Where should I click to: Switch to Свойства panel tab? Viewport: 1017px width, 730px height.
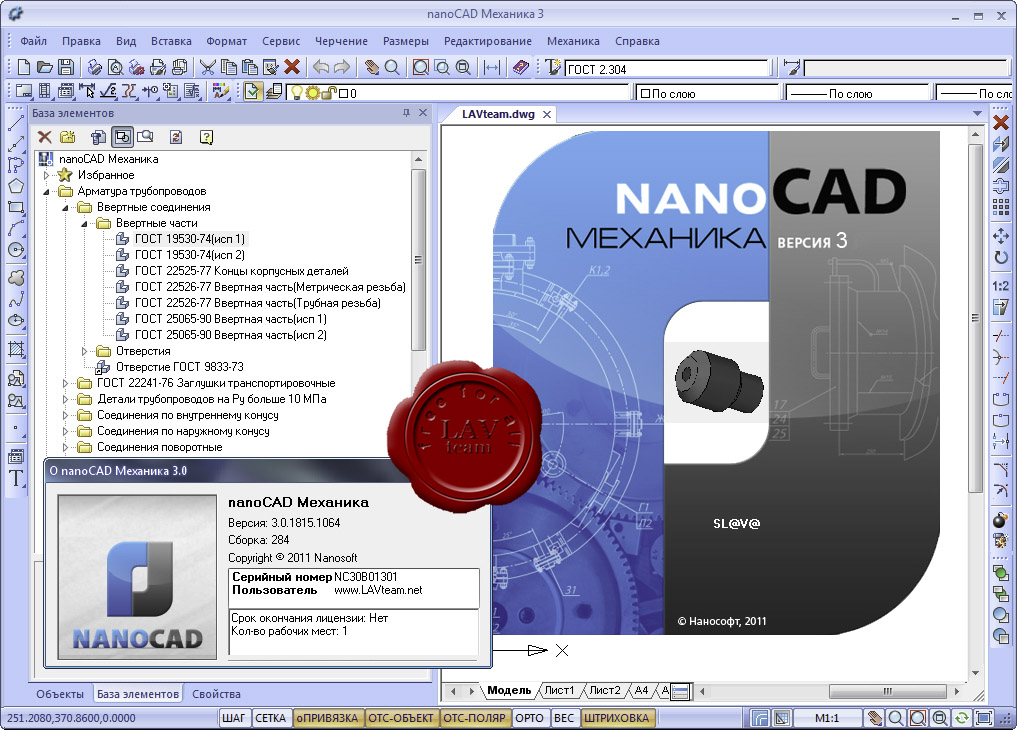click(216, 694)
